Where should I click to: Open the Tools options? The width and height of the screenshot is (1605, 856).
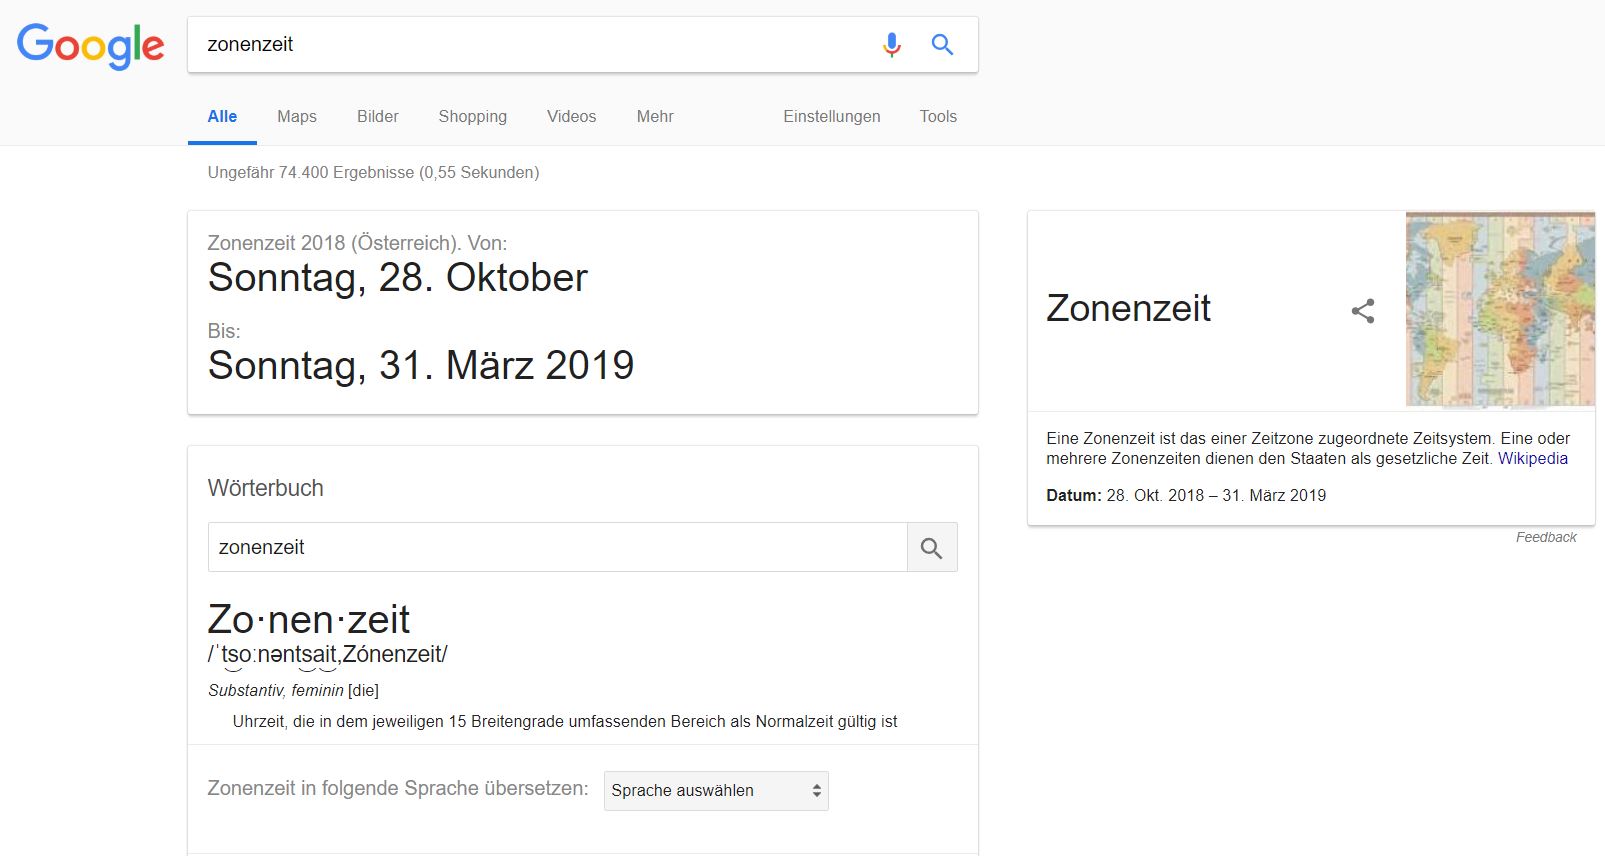click(x=937, y=116)
